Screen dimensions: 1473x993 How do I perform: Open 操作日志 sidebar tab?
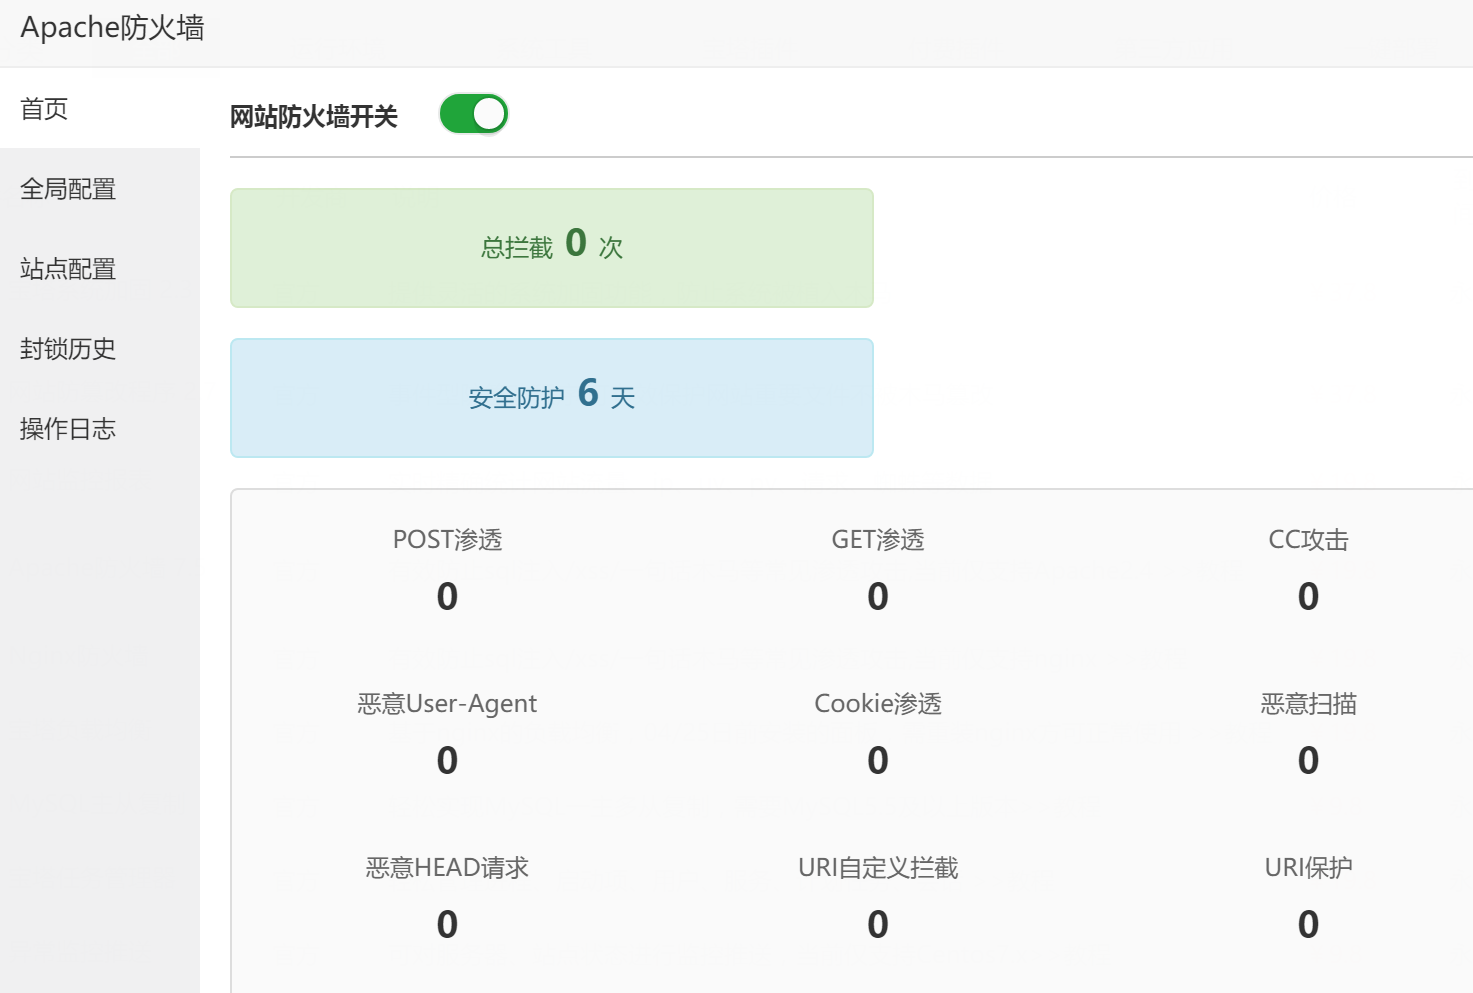100,429
